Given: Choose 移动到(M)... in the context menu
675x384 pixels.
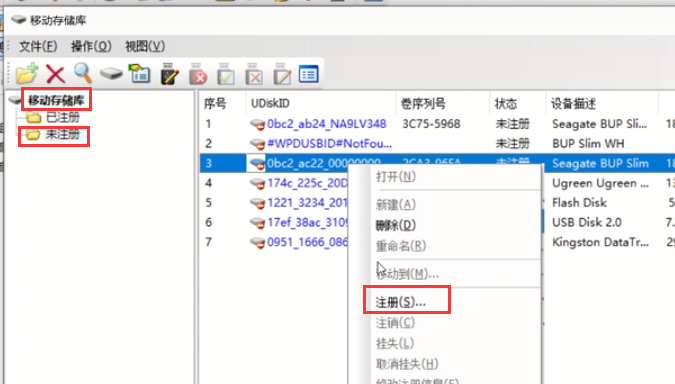Looking at the screenshot, I should 407,274.
